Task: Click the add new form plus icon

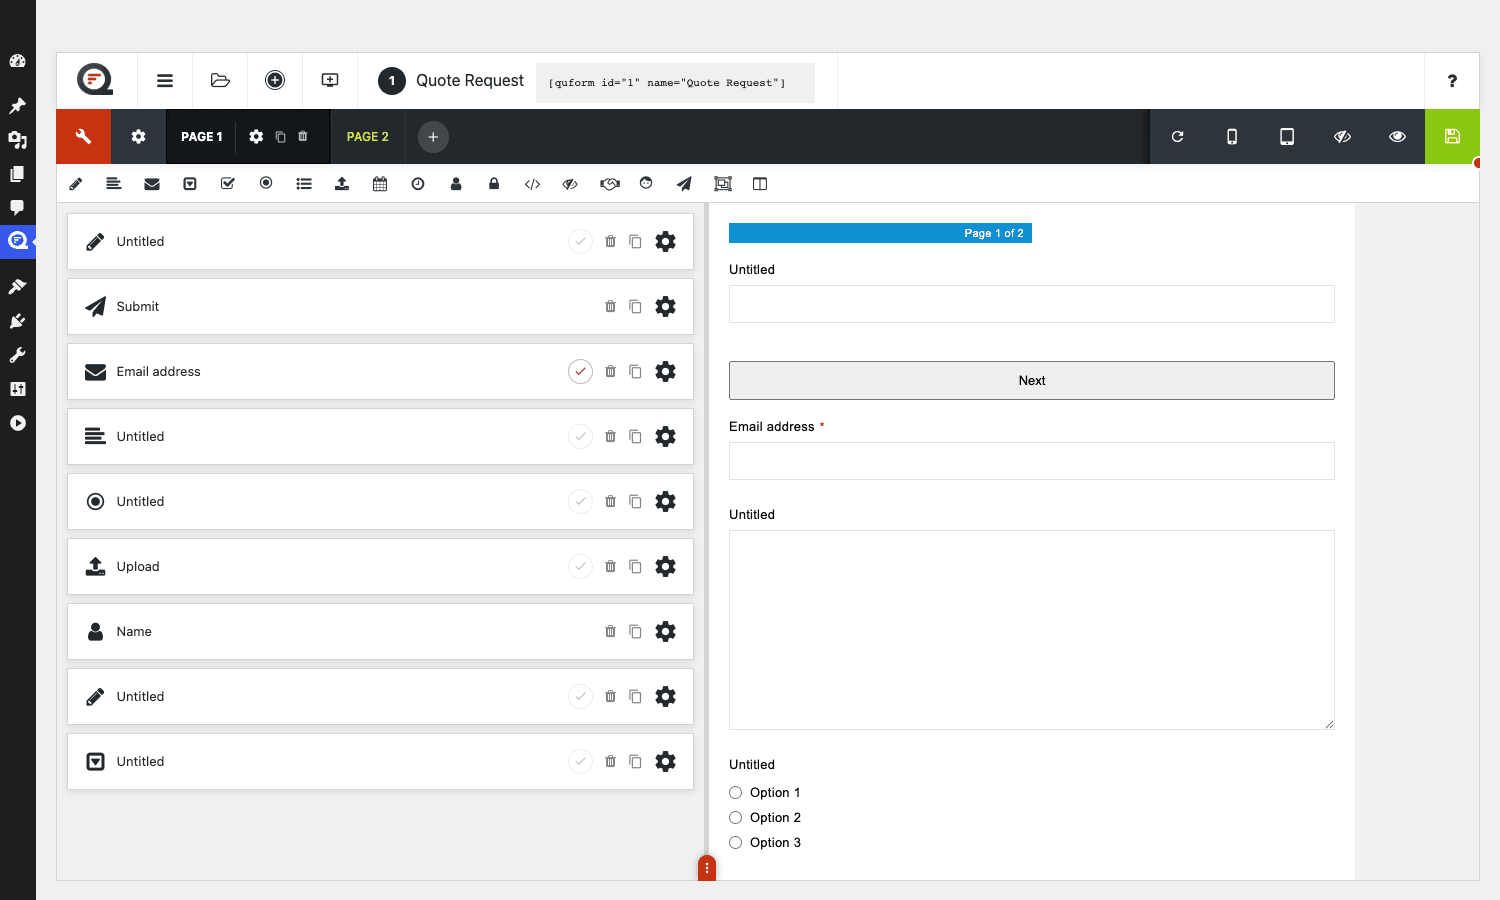Action: tap(275, 81)
